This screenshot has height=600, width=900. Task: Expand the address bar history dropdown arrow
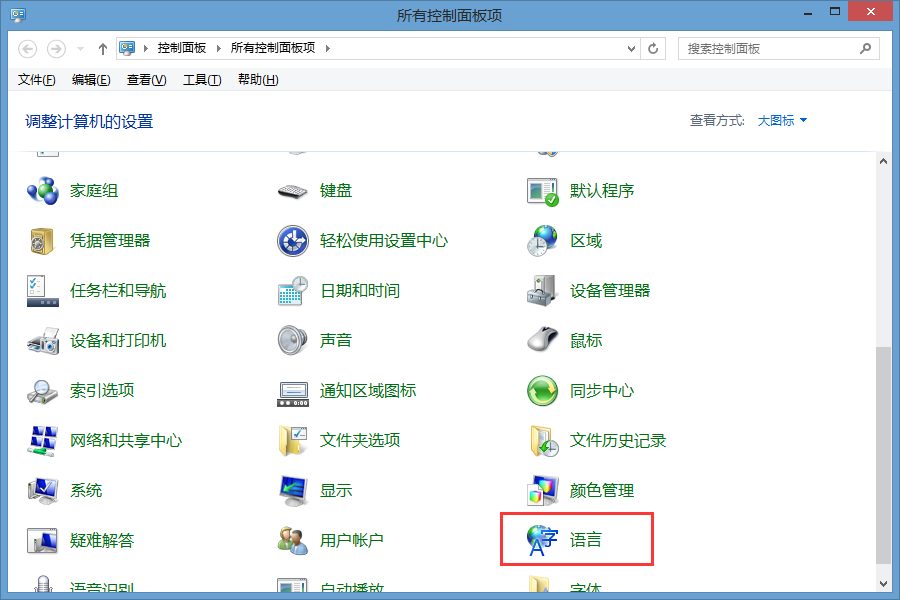point(631,48)
